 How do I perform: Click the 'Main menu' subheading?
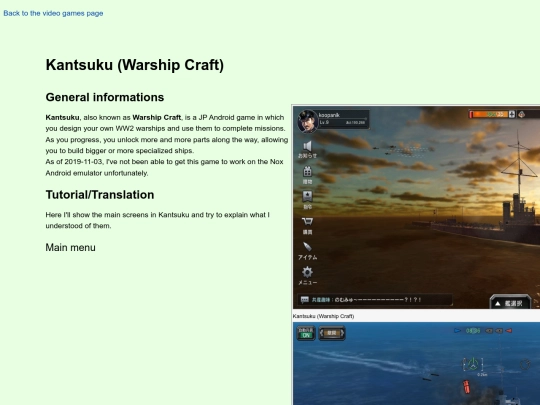tap(71, 248)
